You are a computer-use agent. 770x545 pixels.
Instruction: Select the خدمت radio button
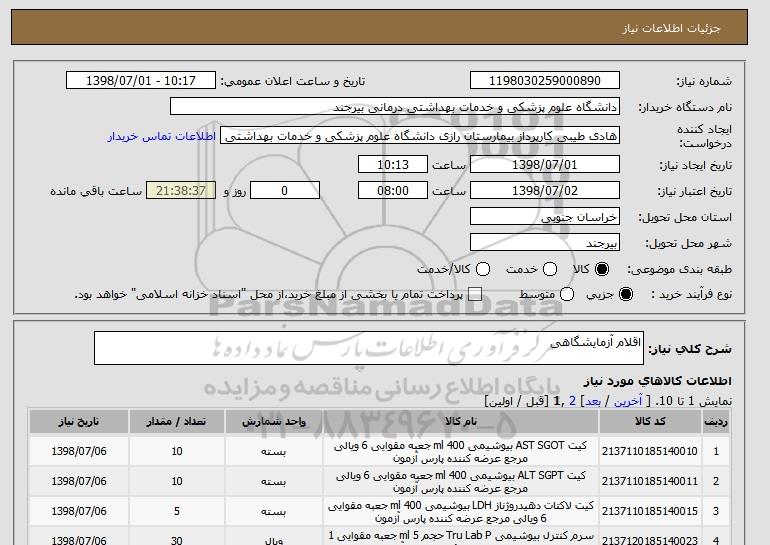click(550, 269)
